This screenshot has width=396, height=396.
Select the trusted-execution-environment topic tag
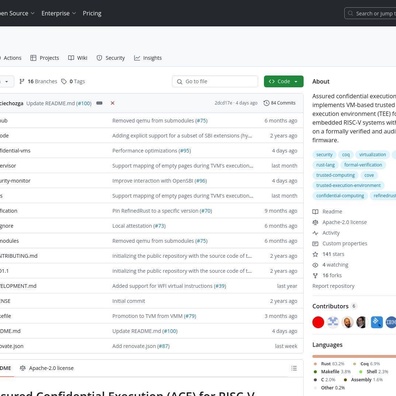[x=348, y=185]
